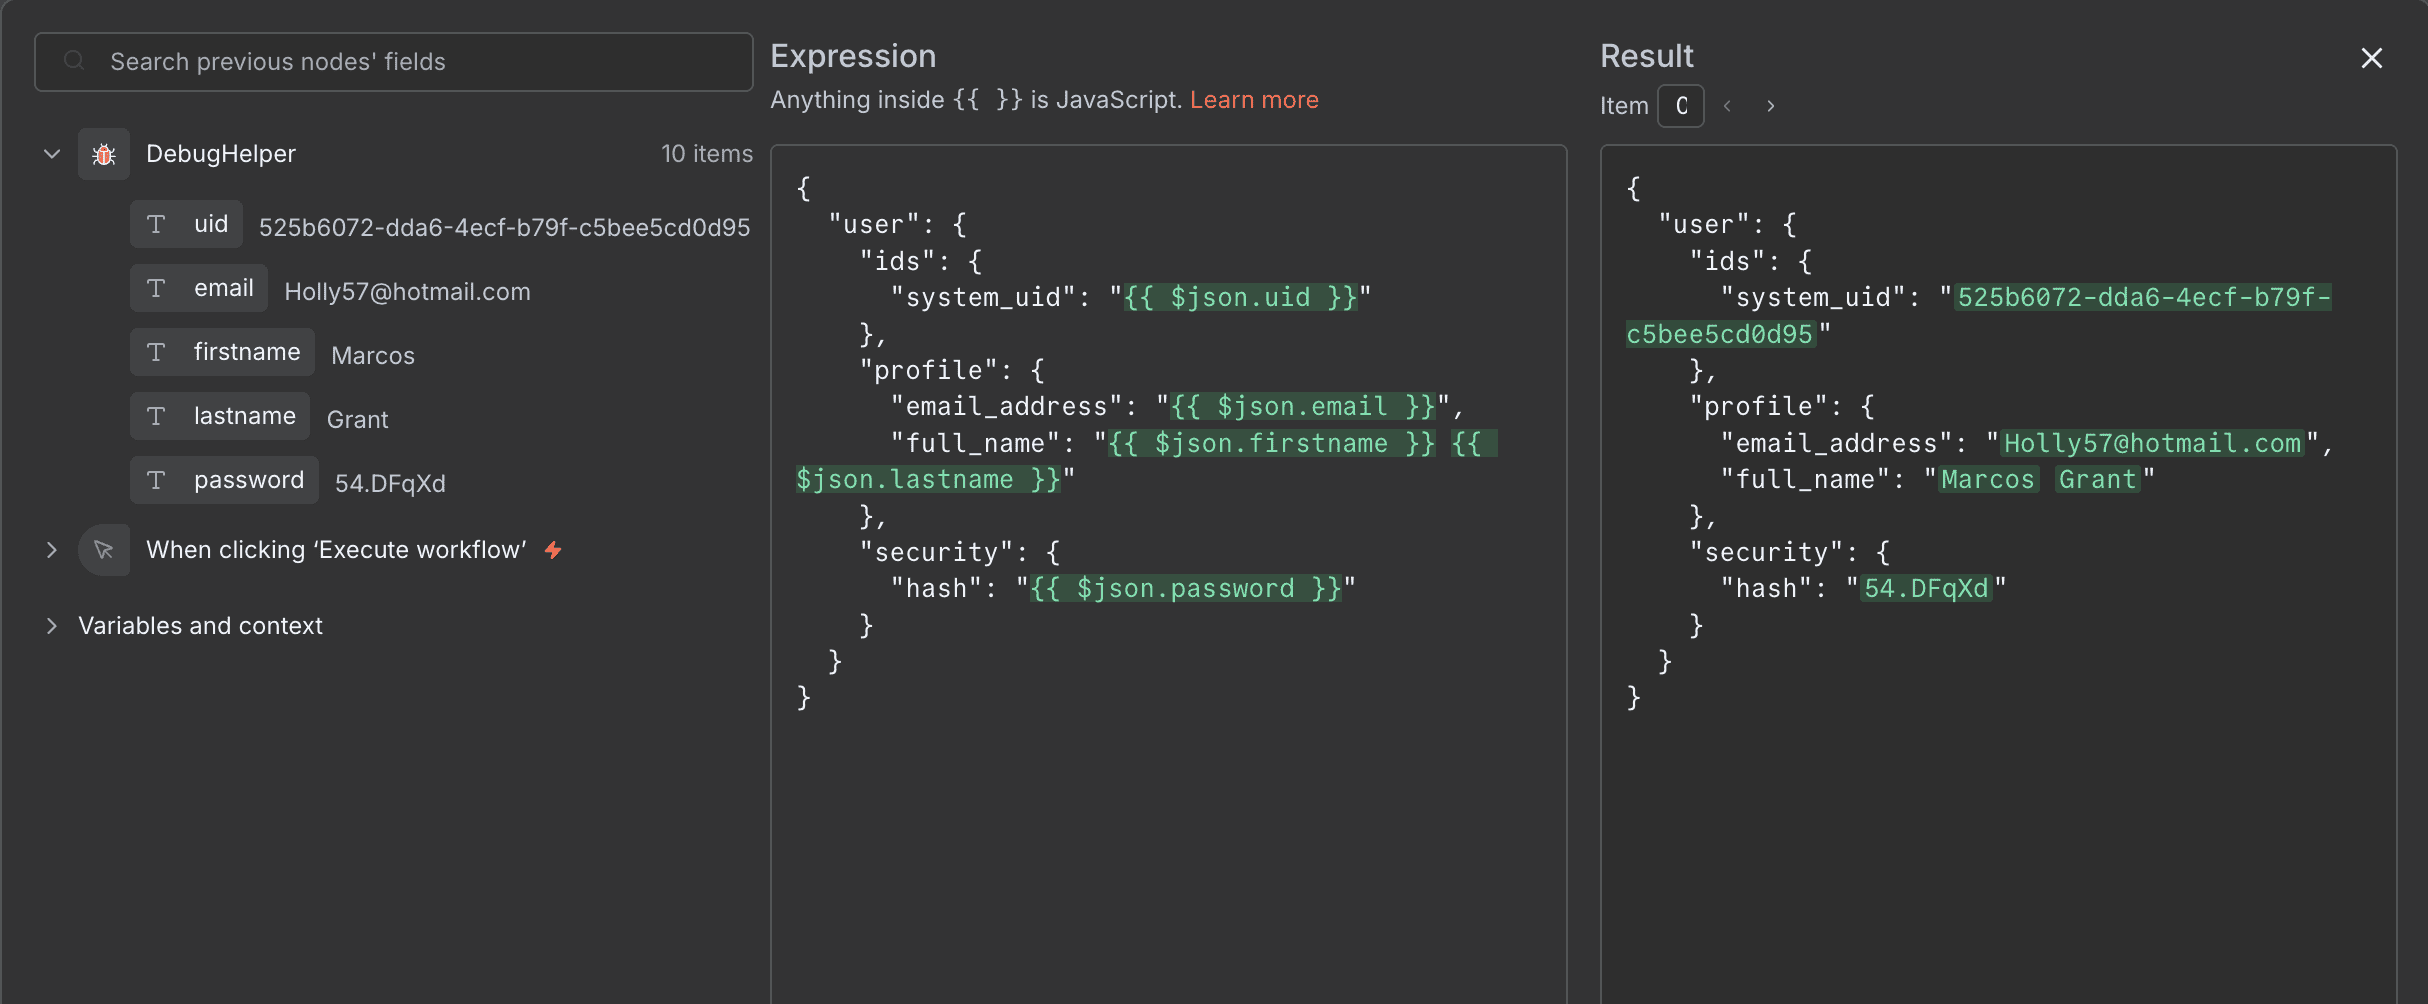Click the firstname field's T icon

click(157, 352)
